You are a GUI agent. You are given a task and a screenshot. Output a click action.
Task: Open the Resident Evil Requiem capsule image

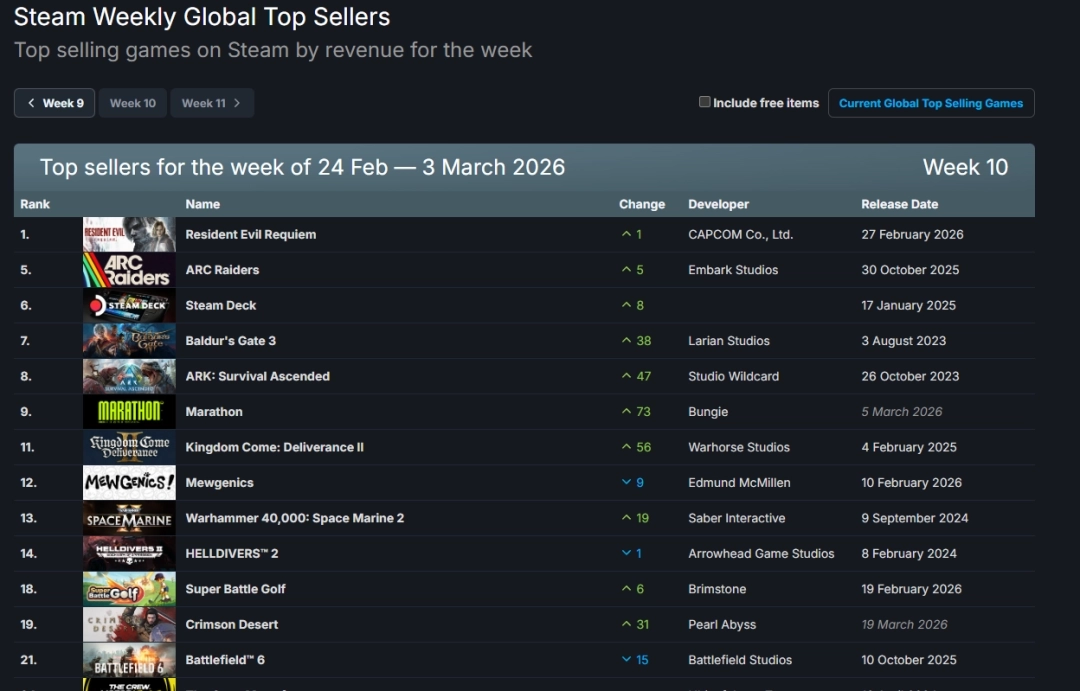point(128,234)
